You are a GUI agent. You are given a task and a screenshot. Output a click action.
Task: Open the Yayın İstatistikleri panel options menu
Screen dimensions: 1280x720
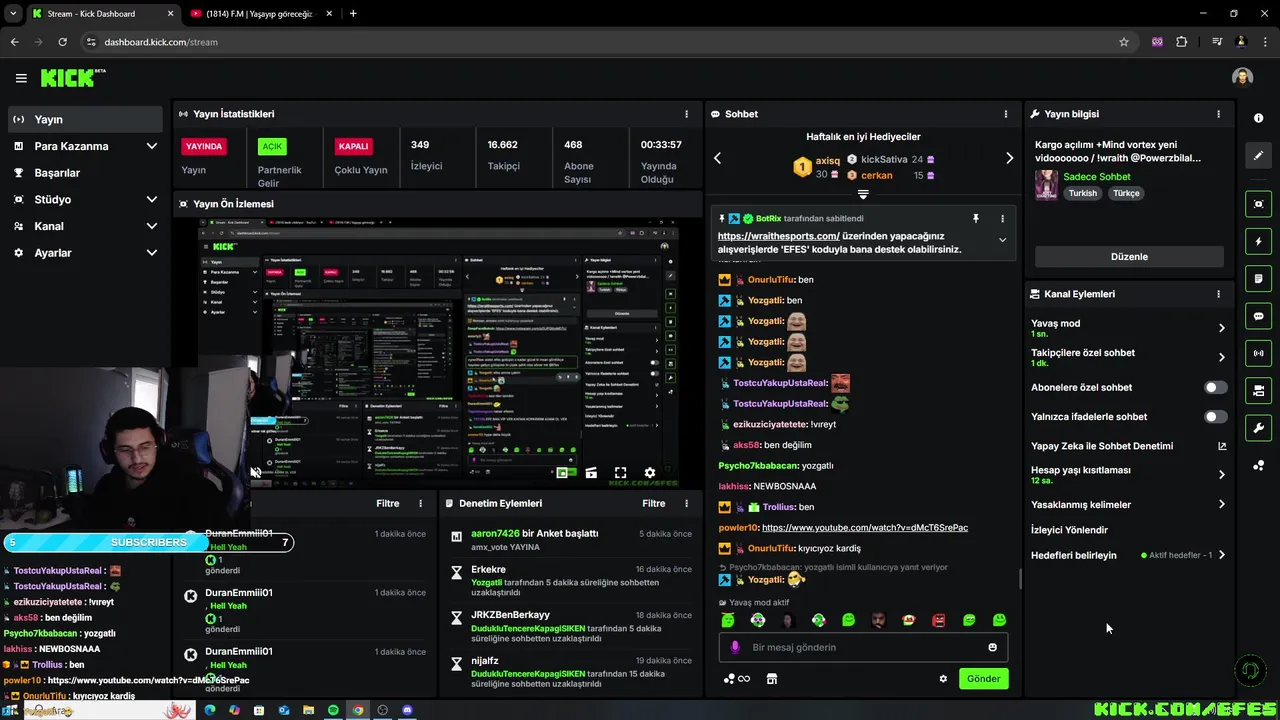click(686, 114)
